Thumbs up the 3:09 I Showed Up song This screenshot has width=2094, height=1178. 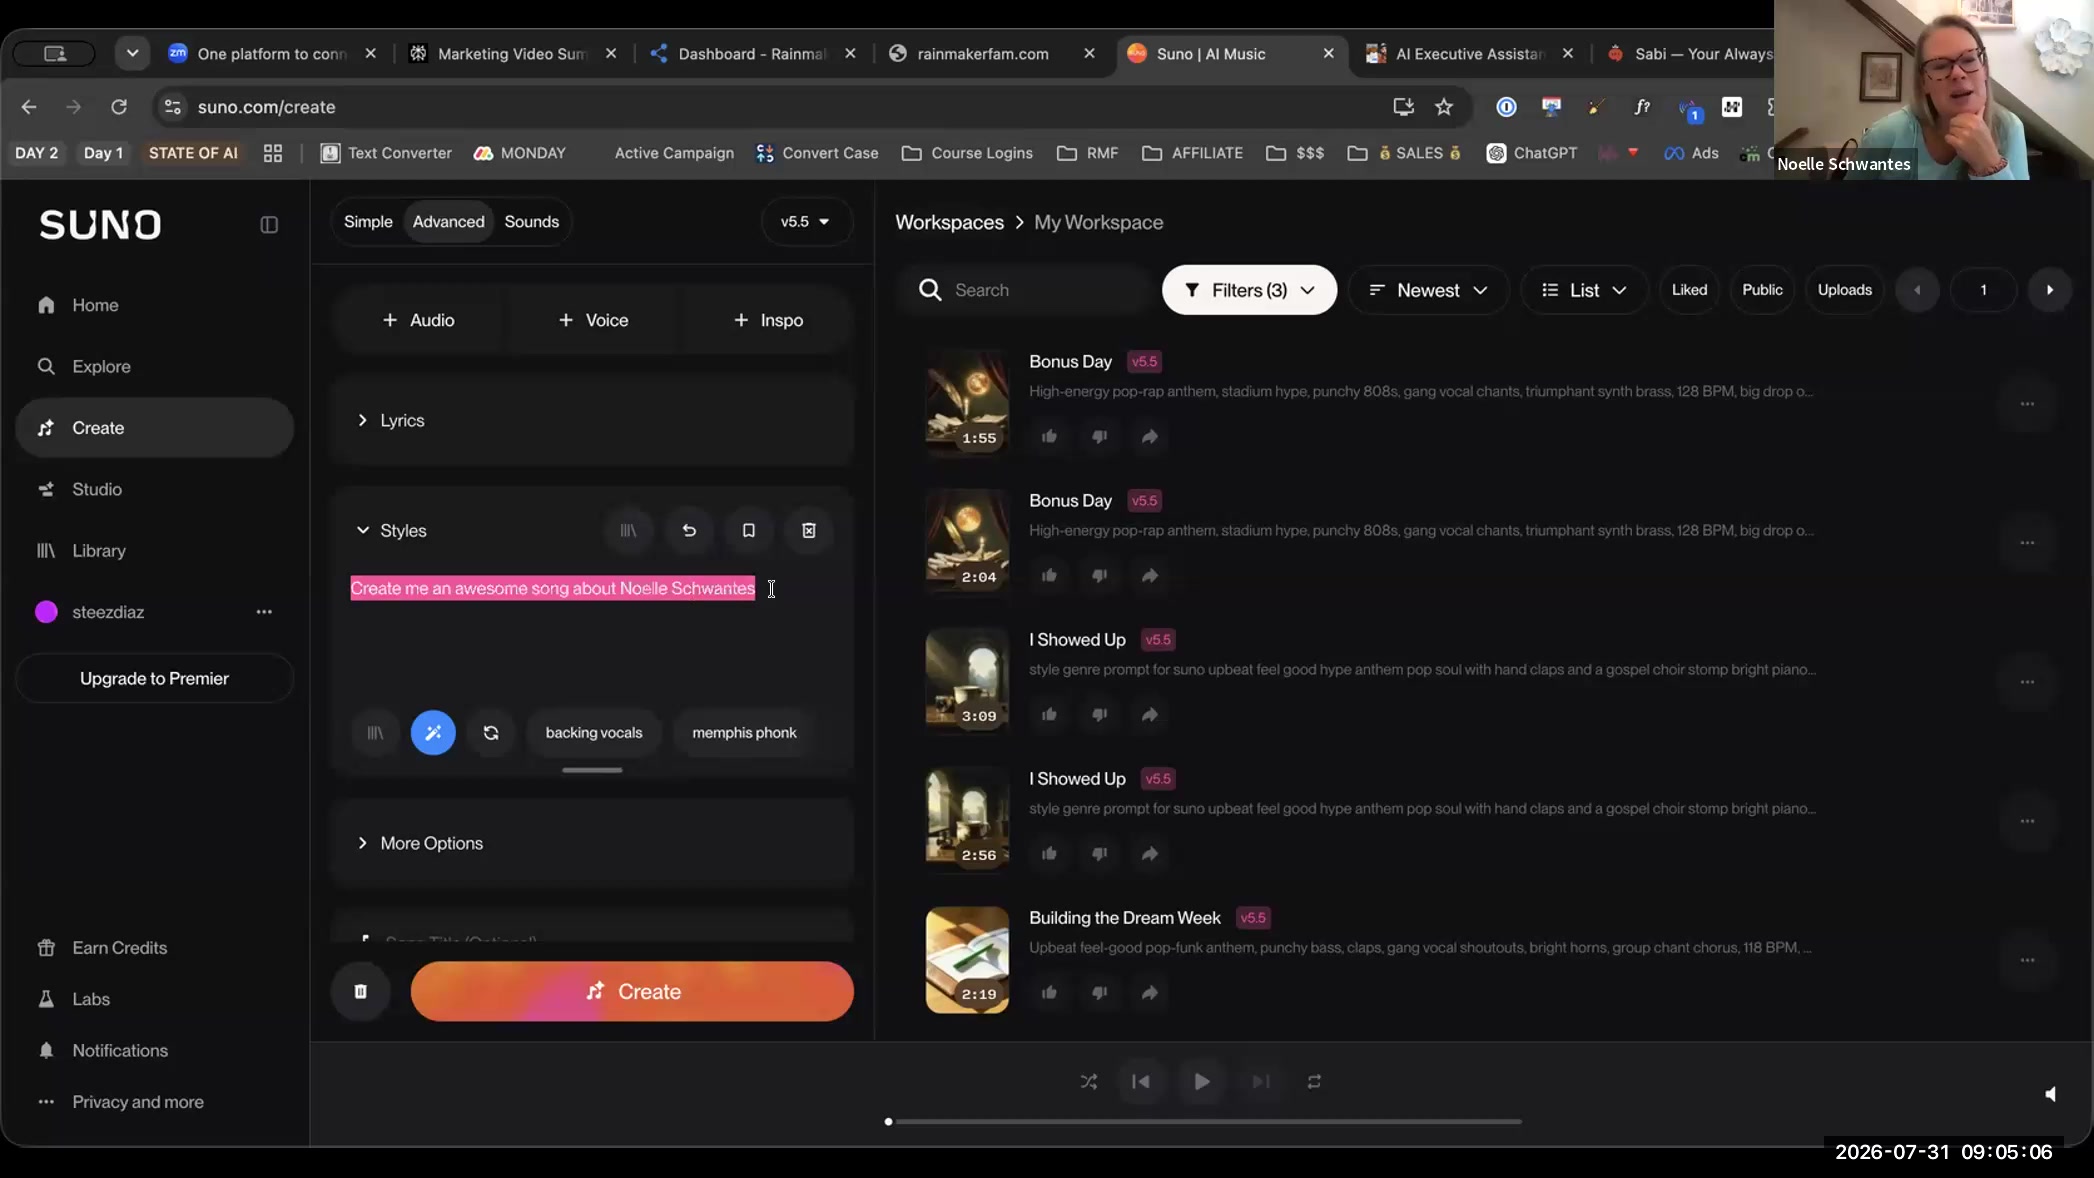1049,714
